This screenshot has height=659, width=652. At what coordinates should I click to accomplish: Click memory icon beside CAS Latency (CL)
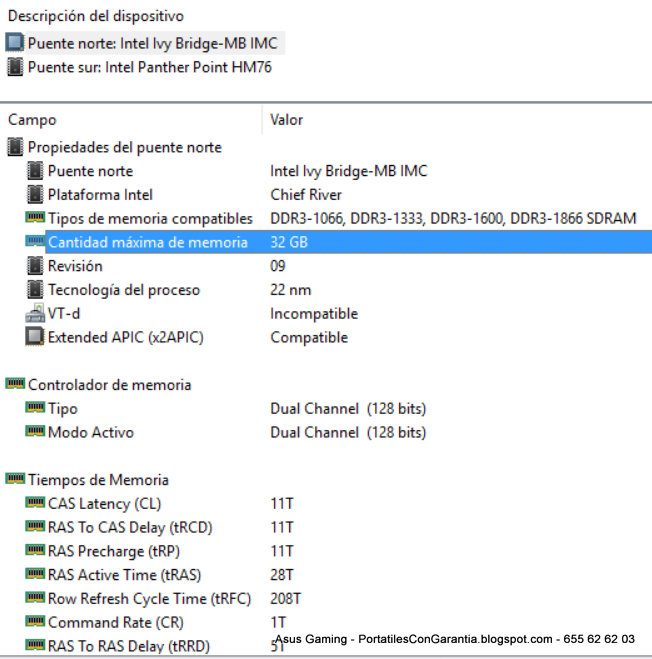coord(35,503)
